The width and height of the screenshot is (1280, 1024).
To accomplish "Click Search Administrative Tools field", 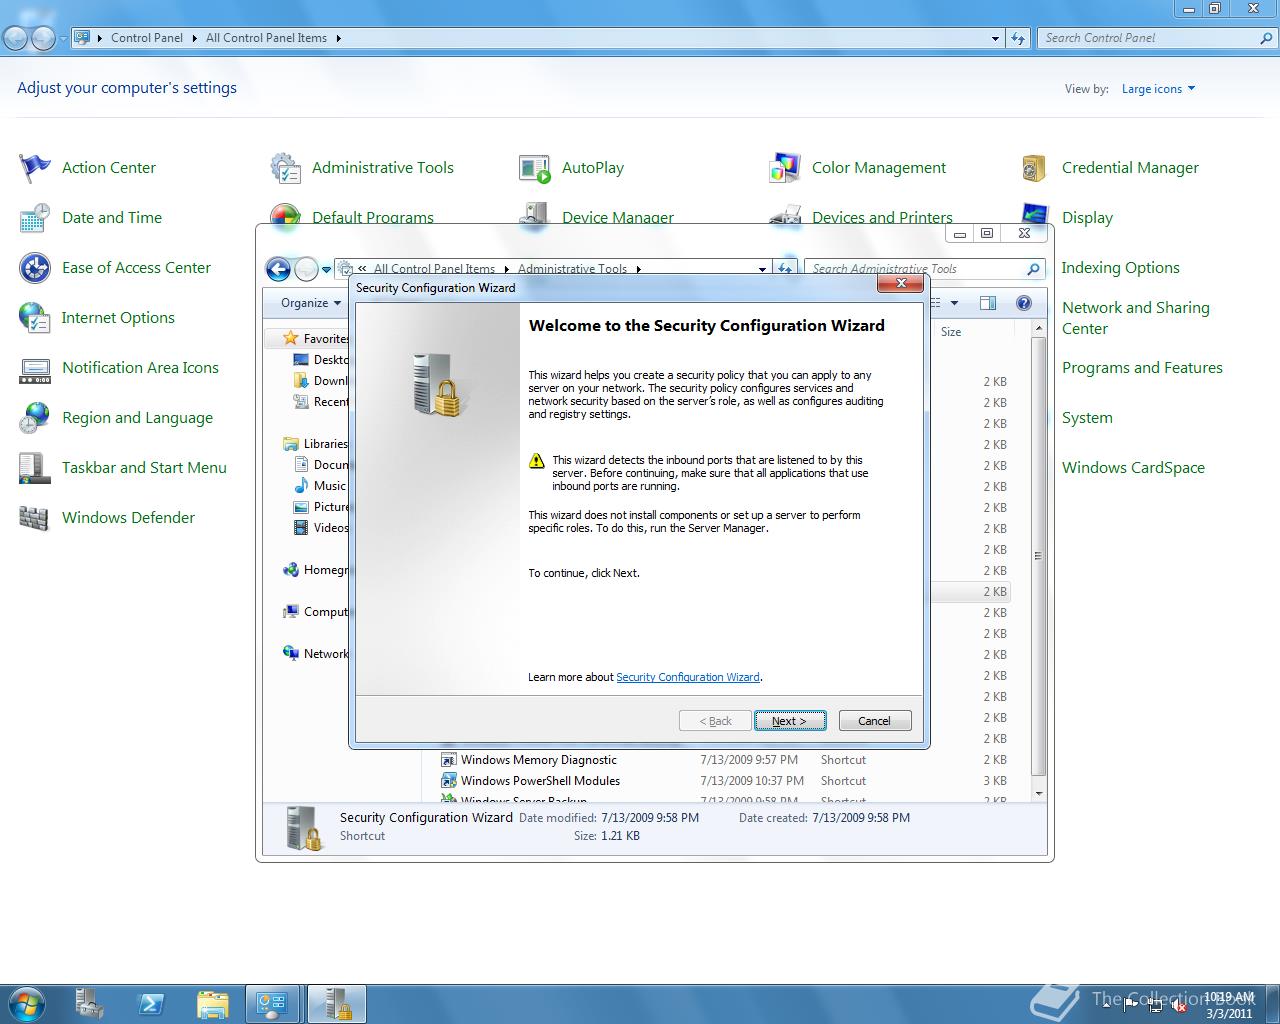I will [915, 269].
